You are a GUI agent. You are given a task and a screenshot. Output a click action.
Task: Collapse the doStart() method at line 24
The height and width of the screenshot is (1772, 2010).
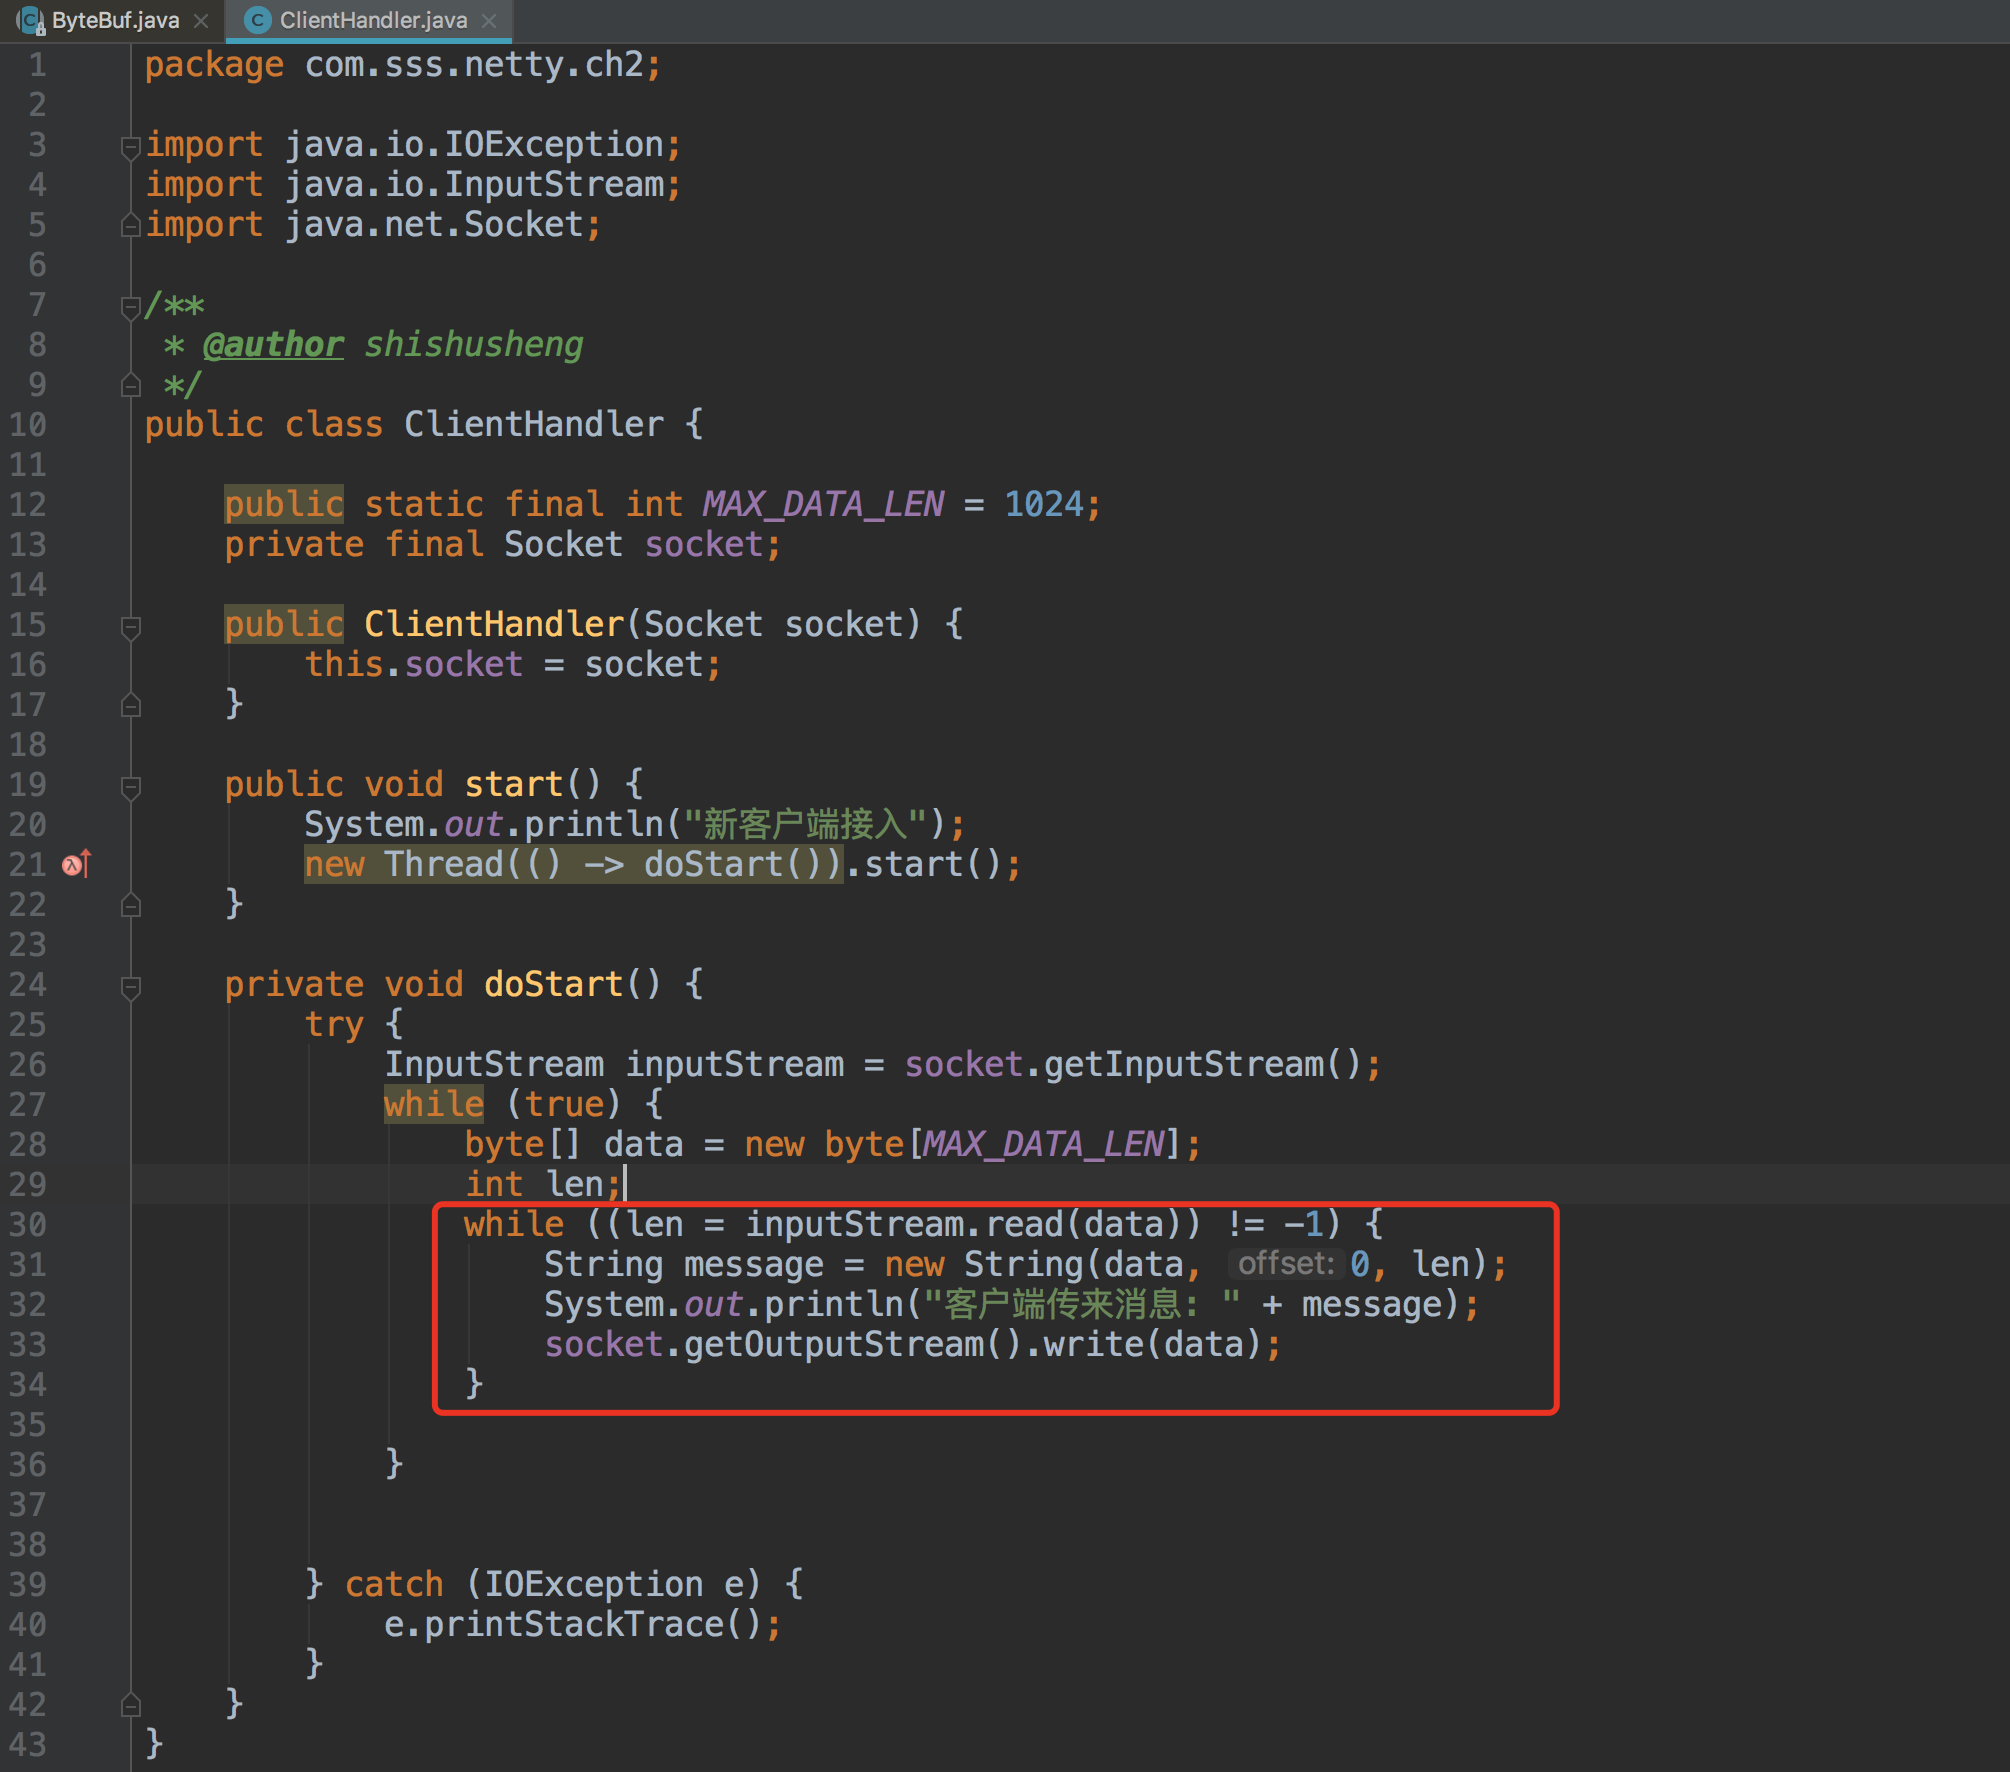[130, 986]
